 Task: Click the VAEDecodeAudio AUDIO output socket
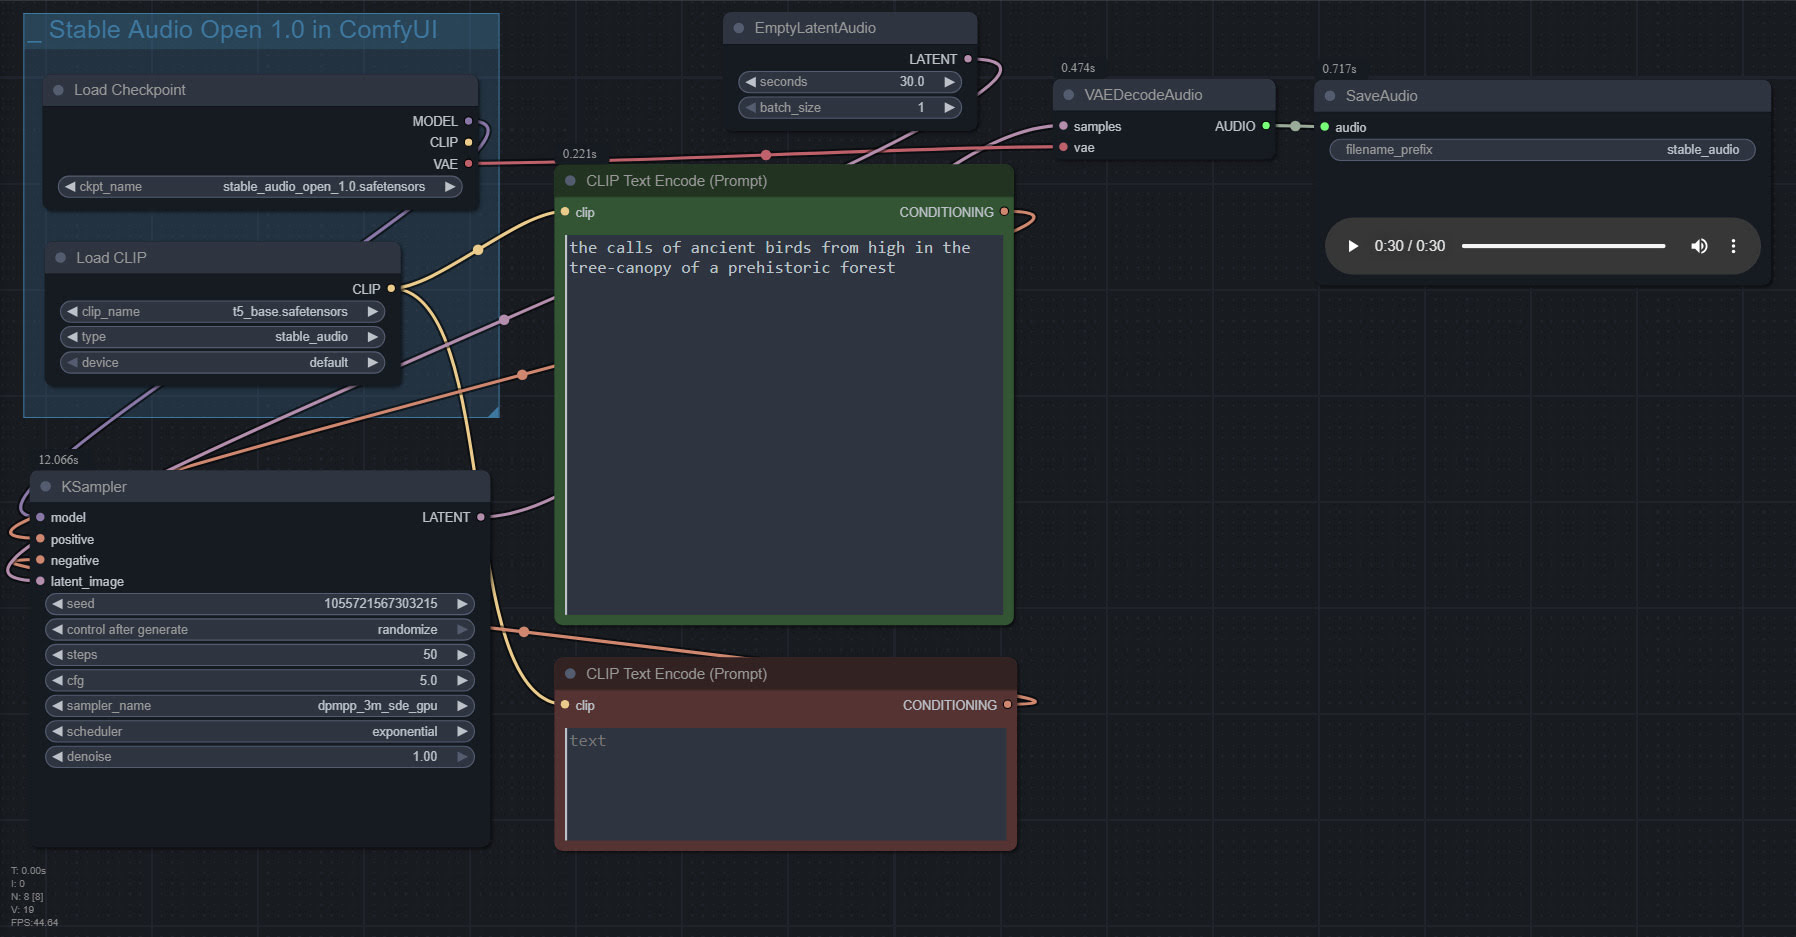(x=1266, y=126)
